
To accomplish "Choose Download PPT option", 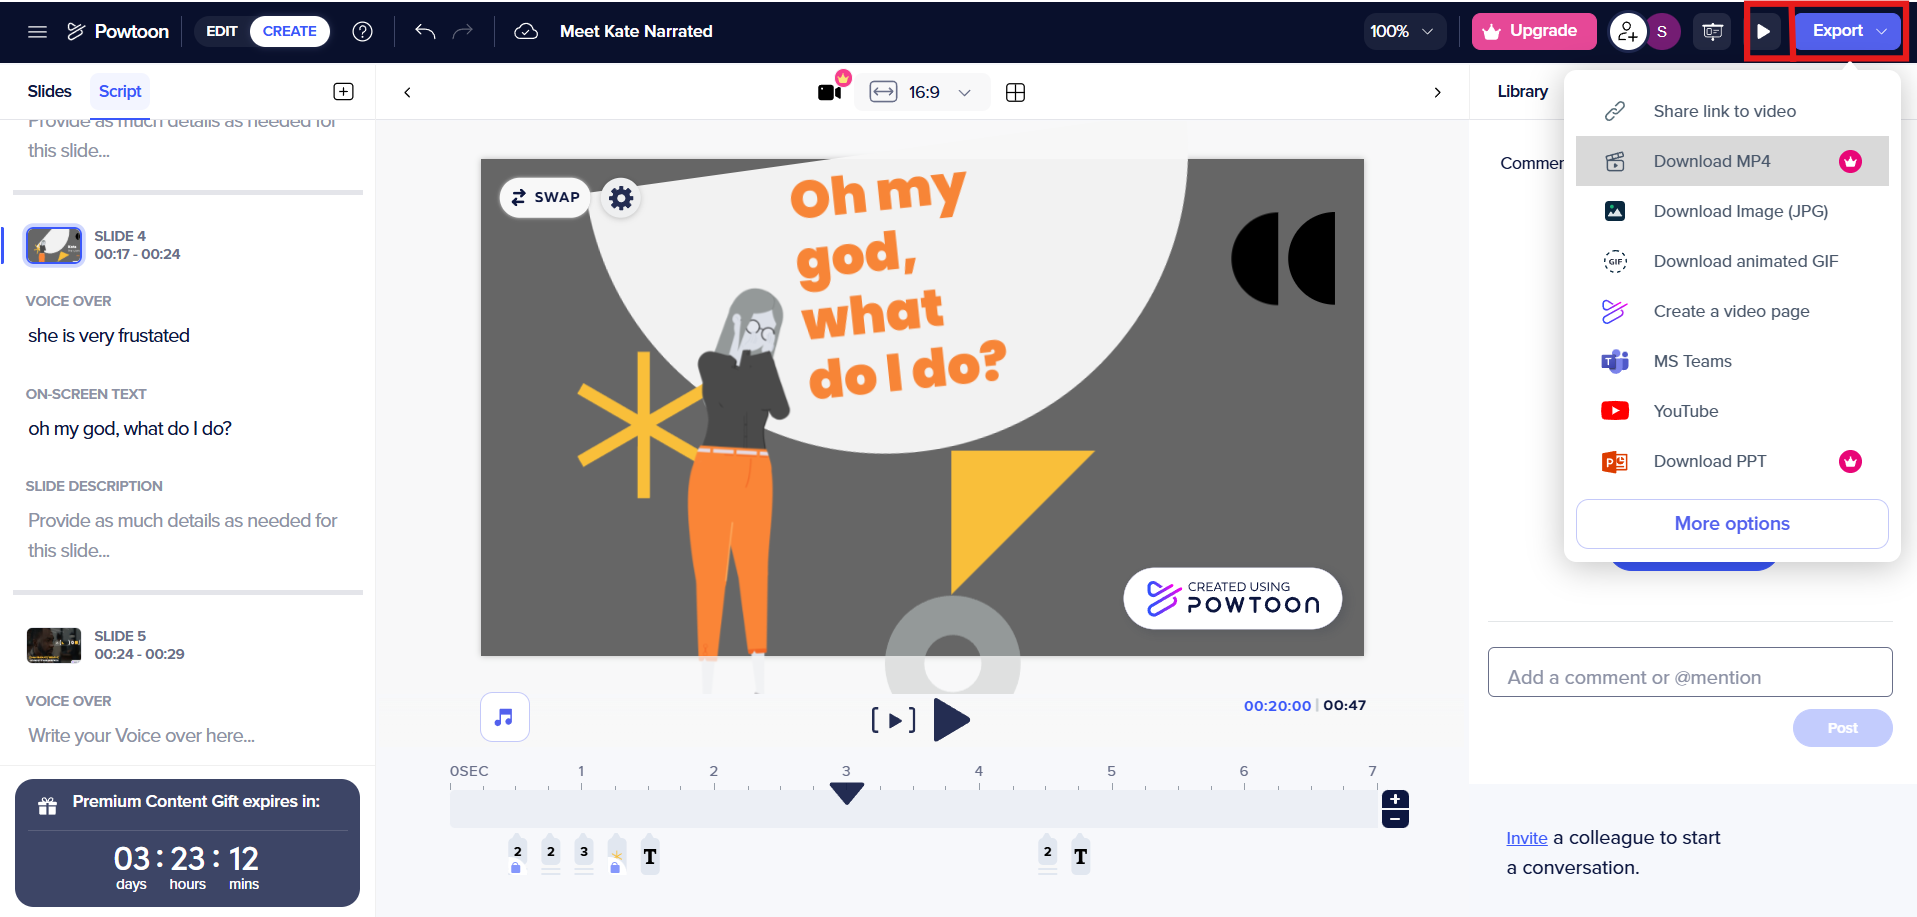I will pyautogui.click(x=1732, y=461).
